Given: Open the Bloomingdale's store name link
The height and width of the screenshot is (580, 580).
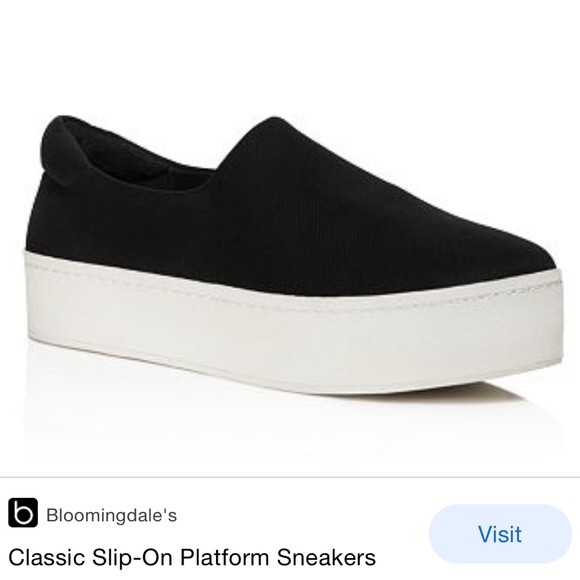Looking at the screenshot, I should click(112, 515).
